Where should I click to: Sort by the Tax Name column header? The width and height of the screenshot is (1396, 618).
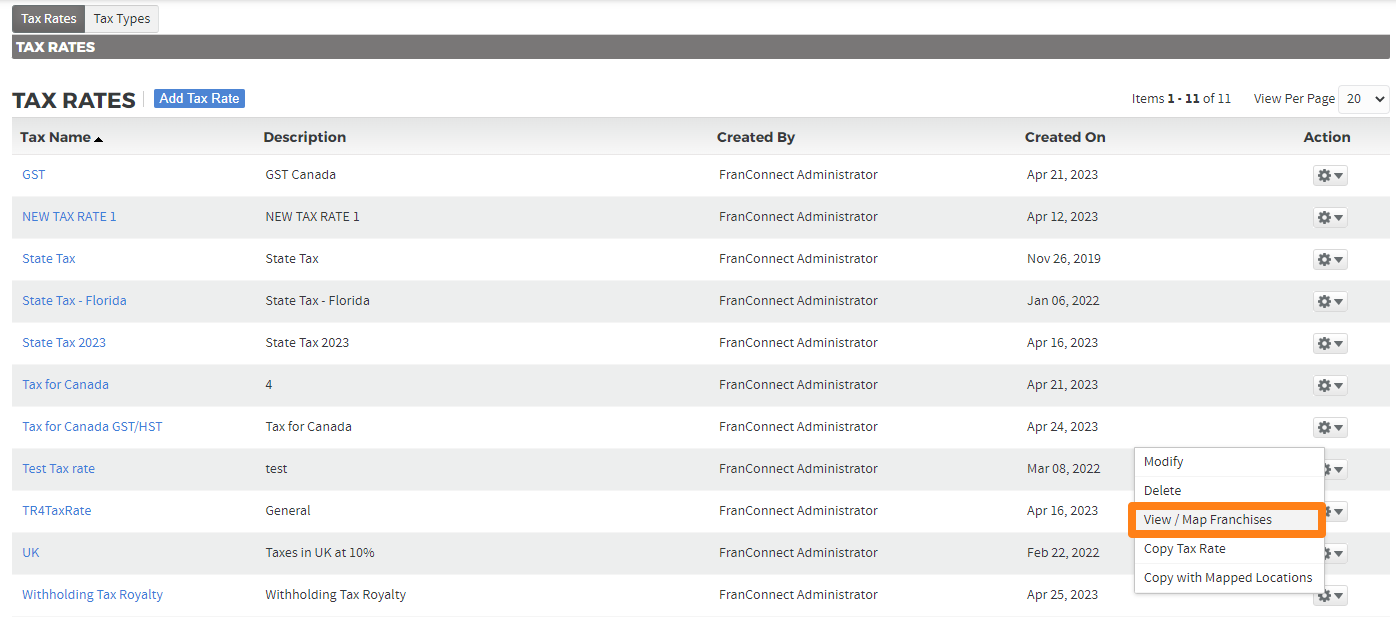tap(56, 137)
